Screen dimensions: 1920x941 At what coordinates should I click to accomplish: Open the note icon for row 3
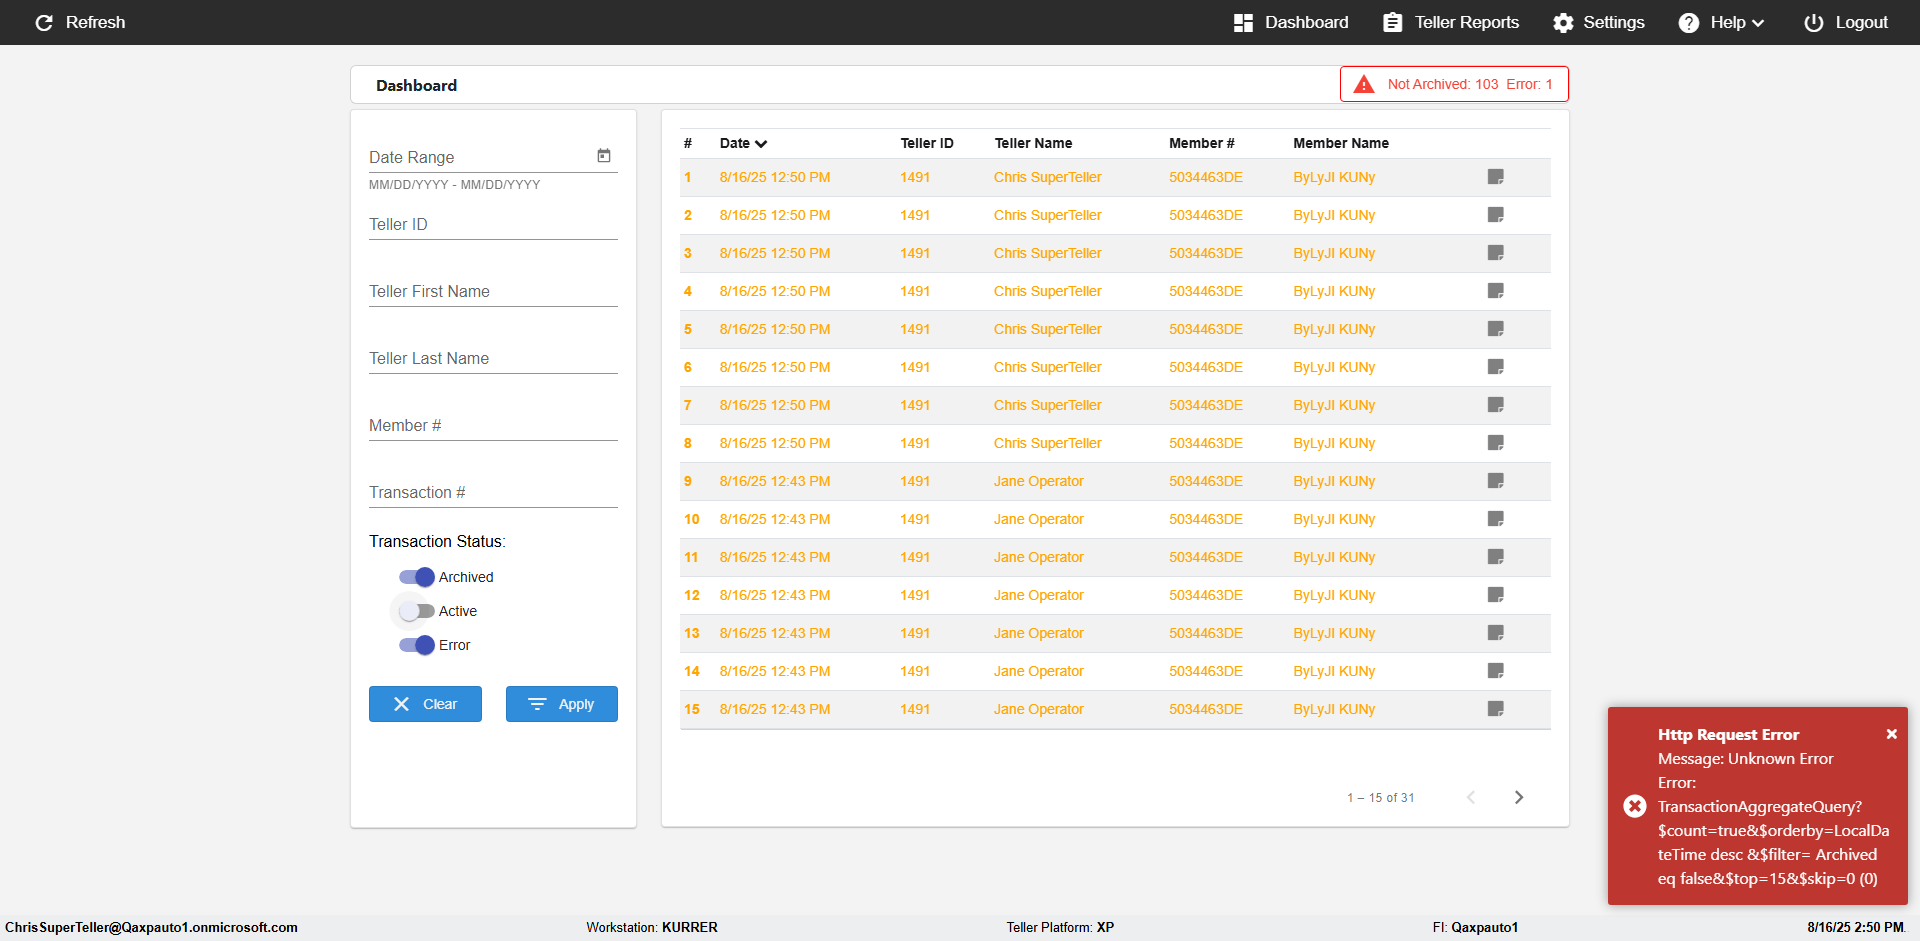tap(1496, 253)
